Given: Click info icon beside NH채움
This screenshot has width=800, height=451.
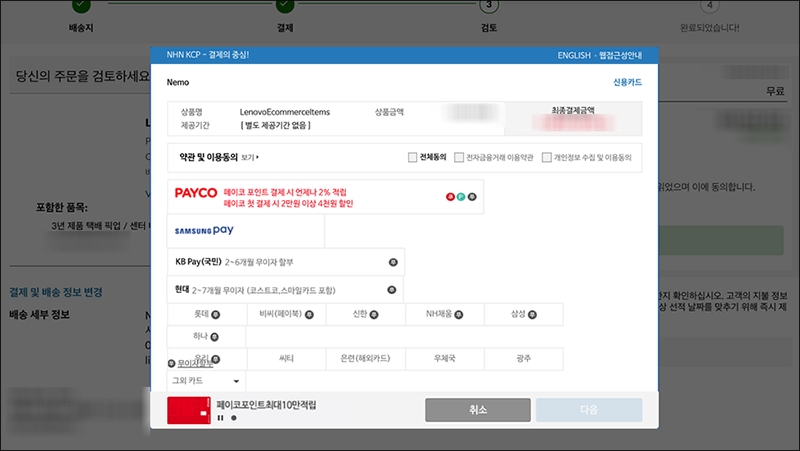Looking at the screenshot, I should 459,315.
